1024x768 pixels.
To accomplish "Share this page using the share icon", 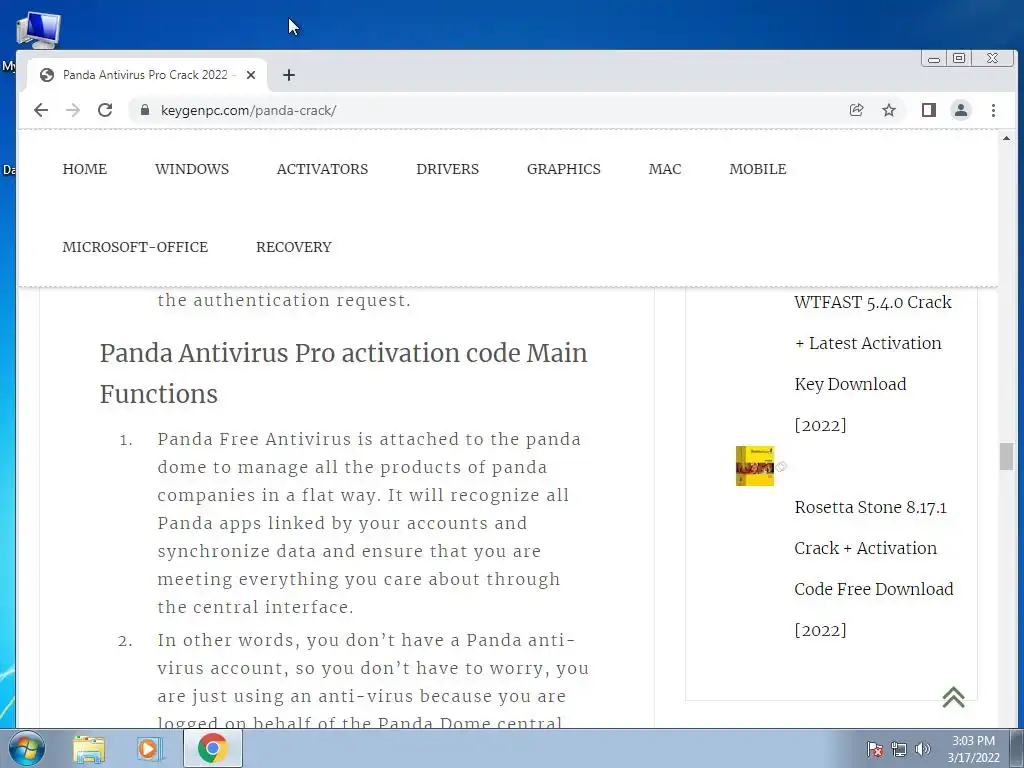I will point(856,110).
